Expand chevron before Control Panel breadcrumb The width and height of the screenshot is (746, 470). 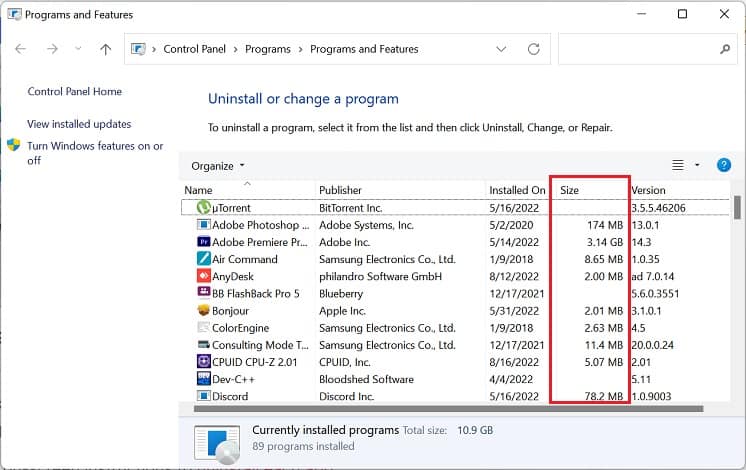(154, 49)
